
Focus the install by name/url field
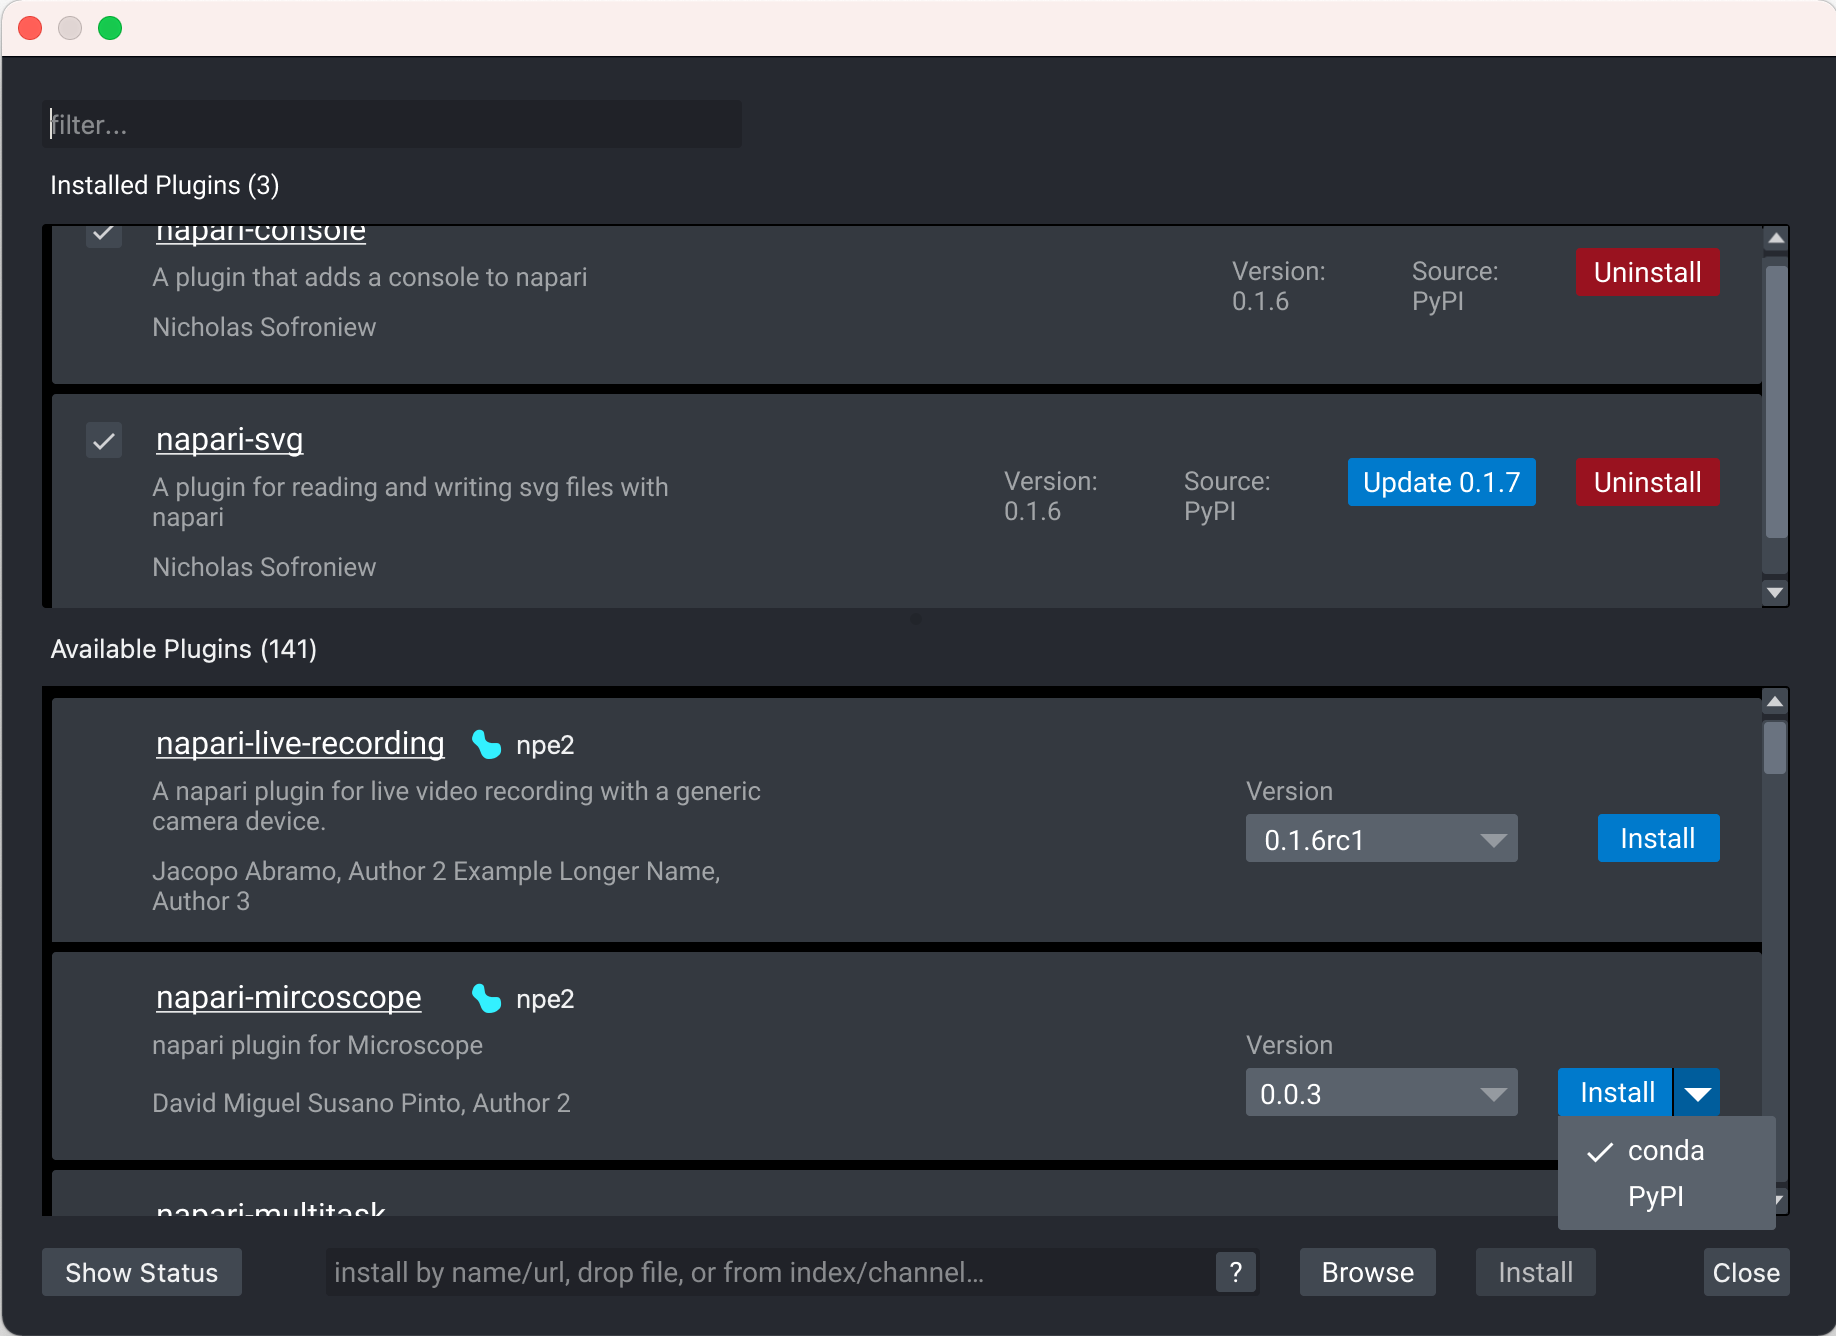click(x=770, y=1272)
